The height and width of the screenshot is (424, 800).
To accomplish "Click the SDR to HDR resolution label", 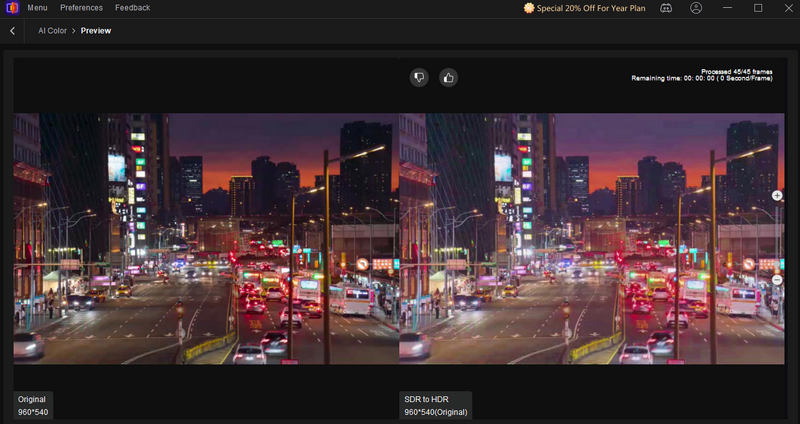I will pyautogui.click(x=436, y=411).
